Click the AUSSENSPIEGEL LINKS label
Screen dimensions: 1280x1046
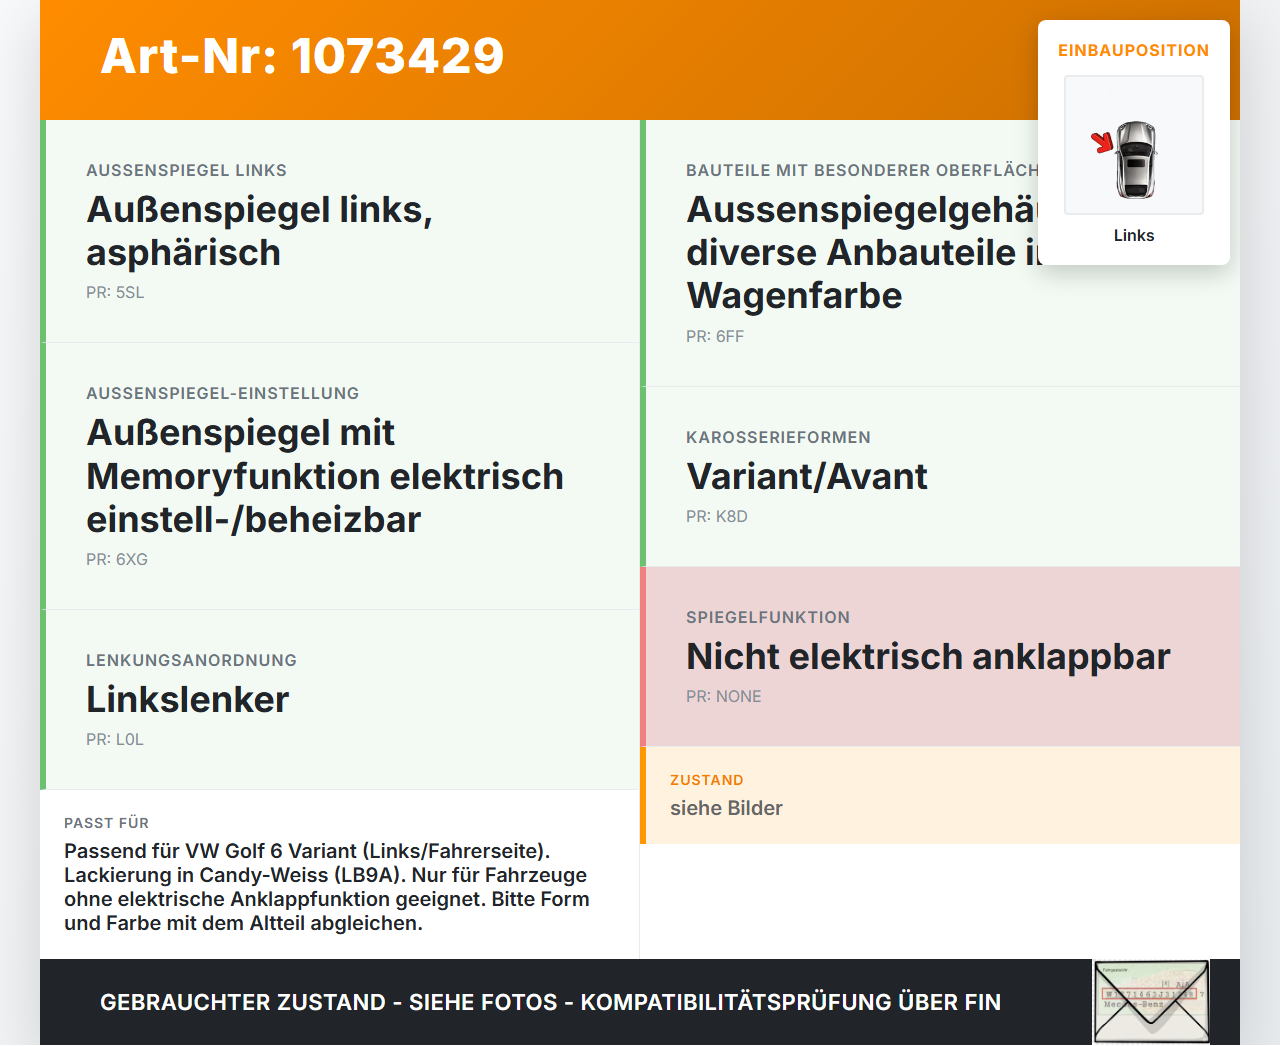coord(186,170)
